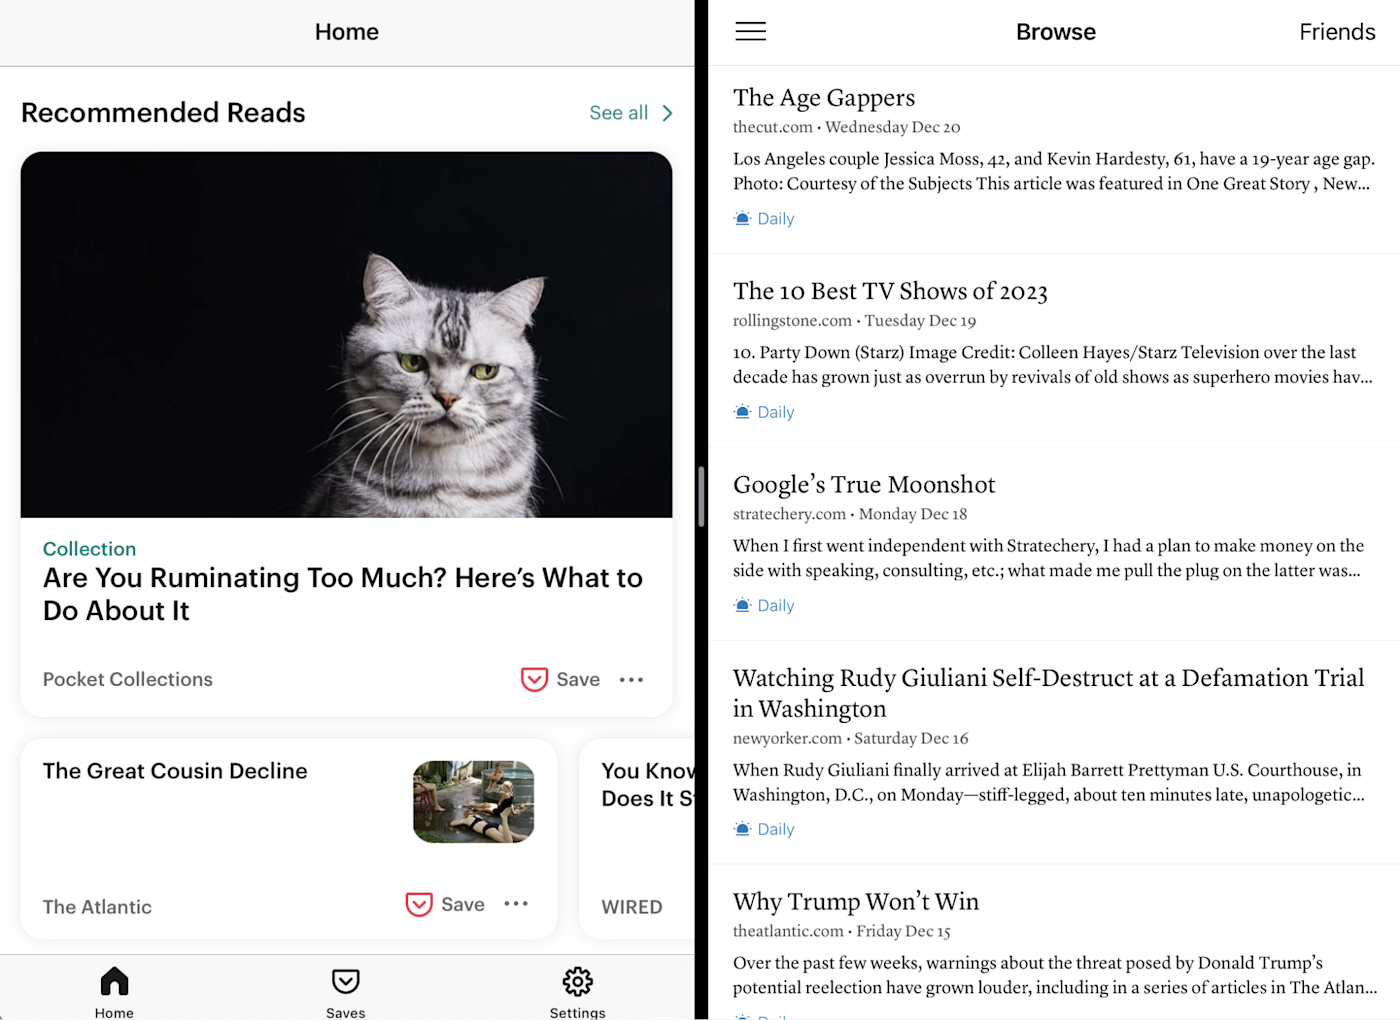Viewport: 1400px width, 1020px height.
Task: Expand Recommended Reads with See all chevron
Action: click(667, 113)
